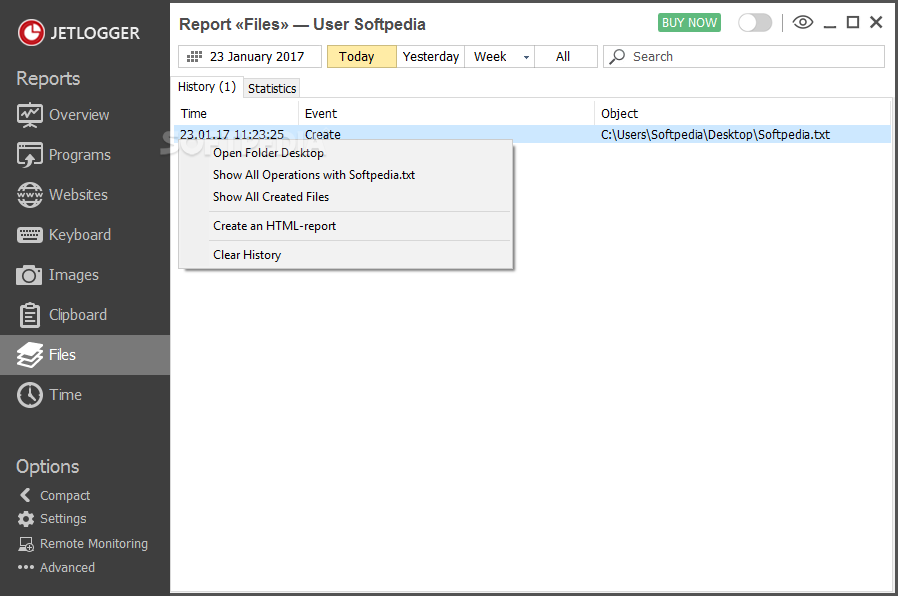Viewport: 898px width, 596px height.
Task: Open the Settings option link
Action: click(x=63, y=519)
